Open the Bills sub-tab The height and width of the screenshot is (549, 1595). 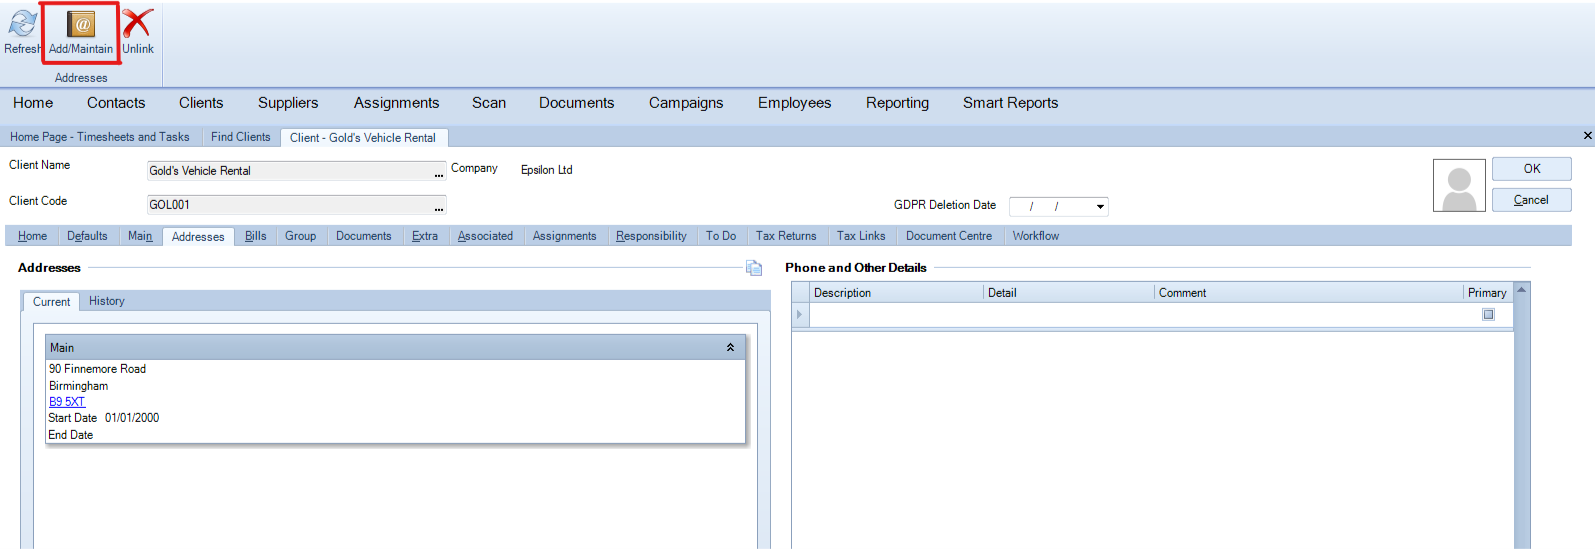tap(256, 236)
